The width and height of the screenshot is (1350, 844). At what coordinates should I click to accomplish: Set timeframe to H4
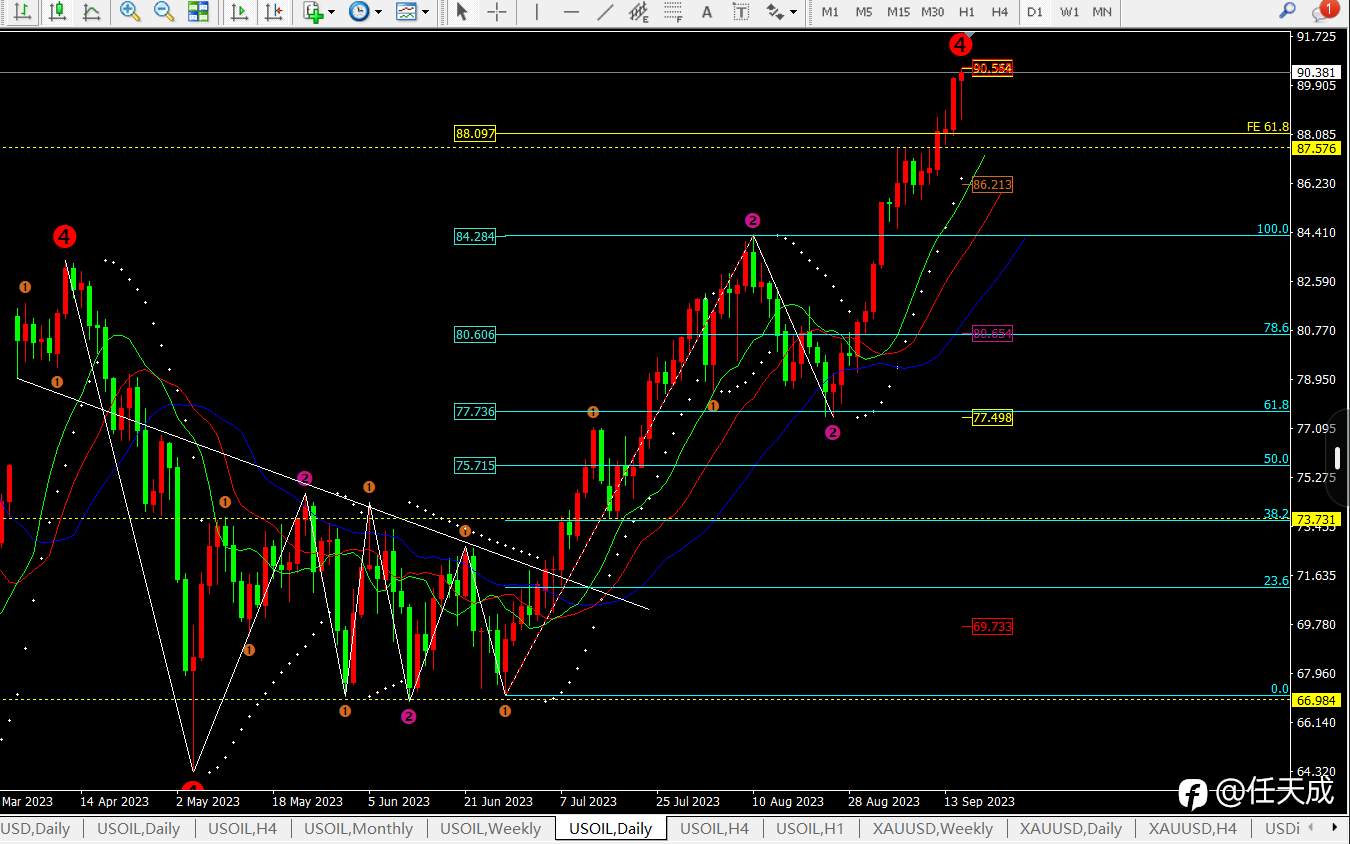(1000, 12)
